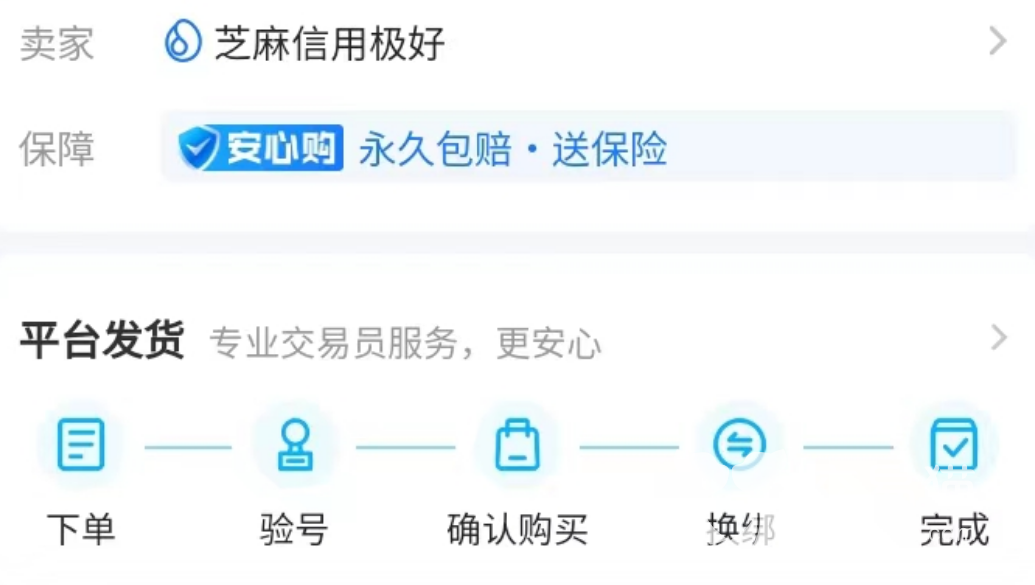
Task: Tap the 卖家 row label
Action: pos(57,44)
